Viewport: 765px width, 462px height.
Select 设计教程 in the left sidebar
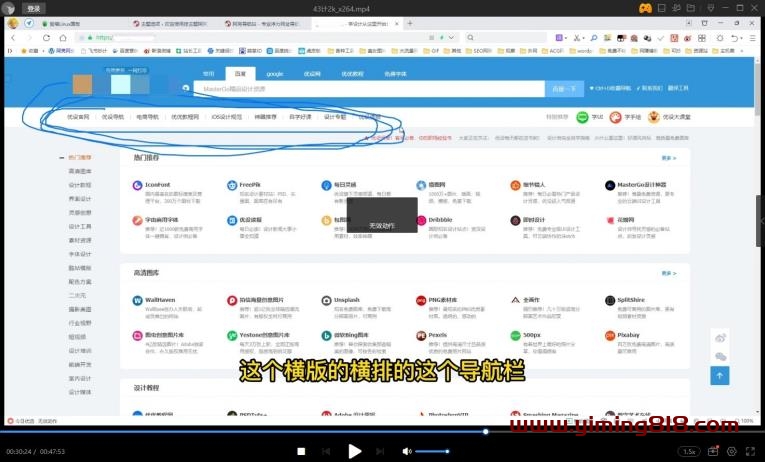click(x=80, y=185)
